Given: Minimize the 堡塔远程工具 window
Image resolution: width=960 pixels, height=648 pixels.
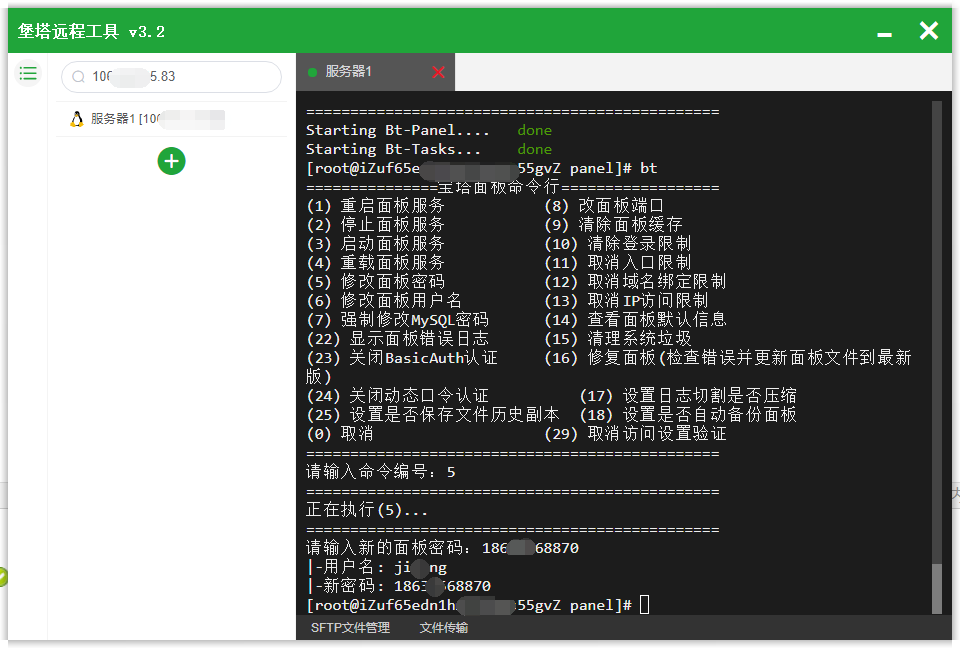Looking at the screenshot, I should [885, 34].
